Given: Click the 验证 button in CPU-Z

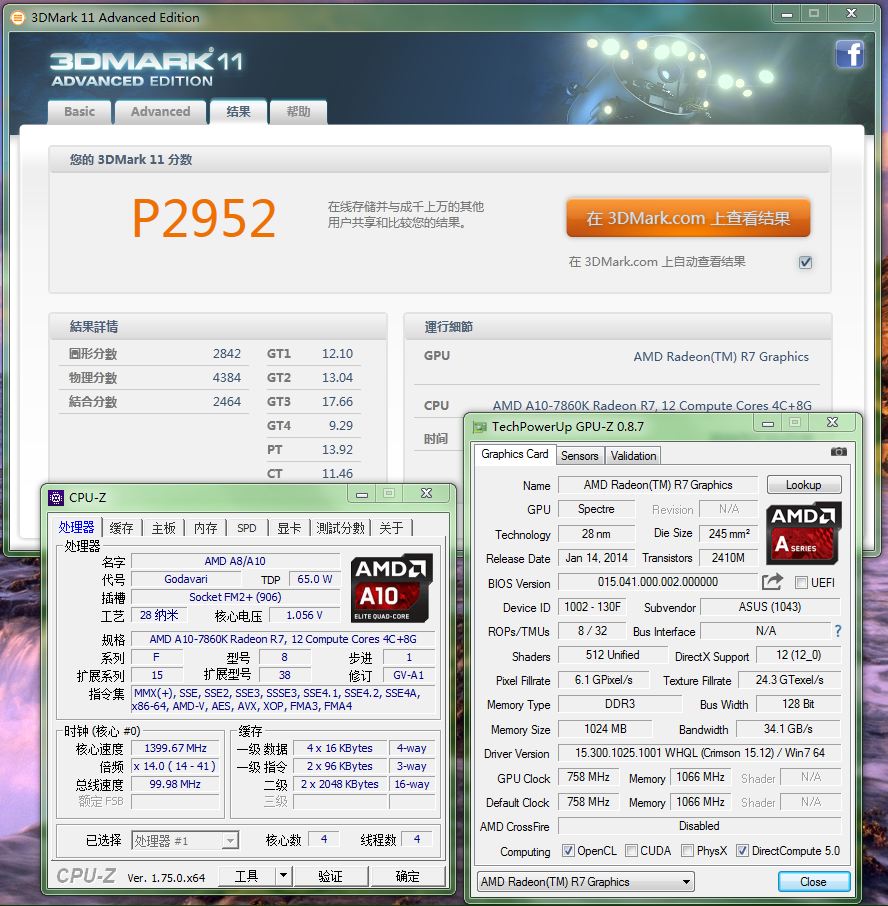Looking at the screenshot, I should click(330, 876).
